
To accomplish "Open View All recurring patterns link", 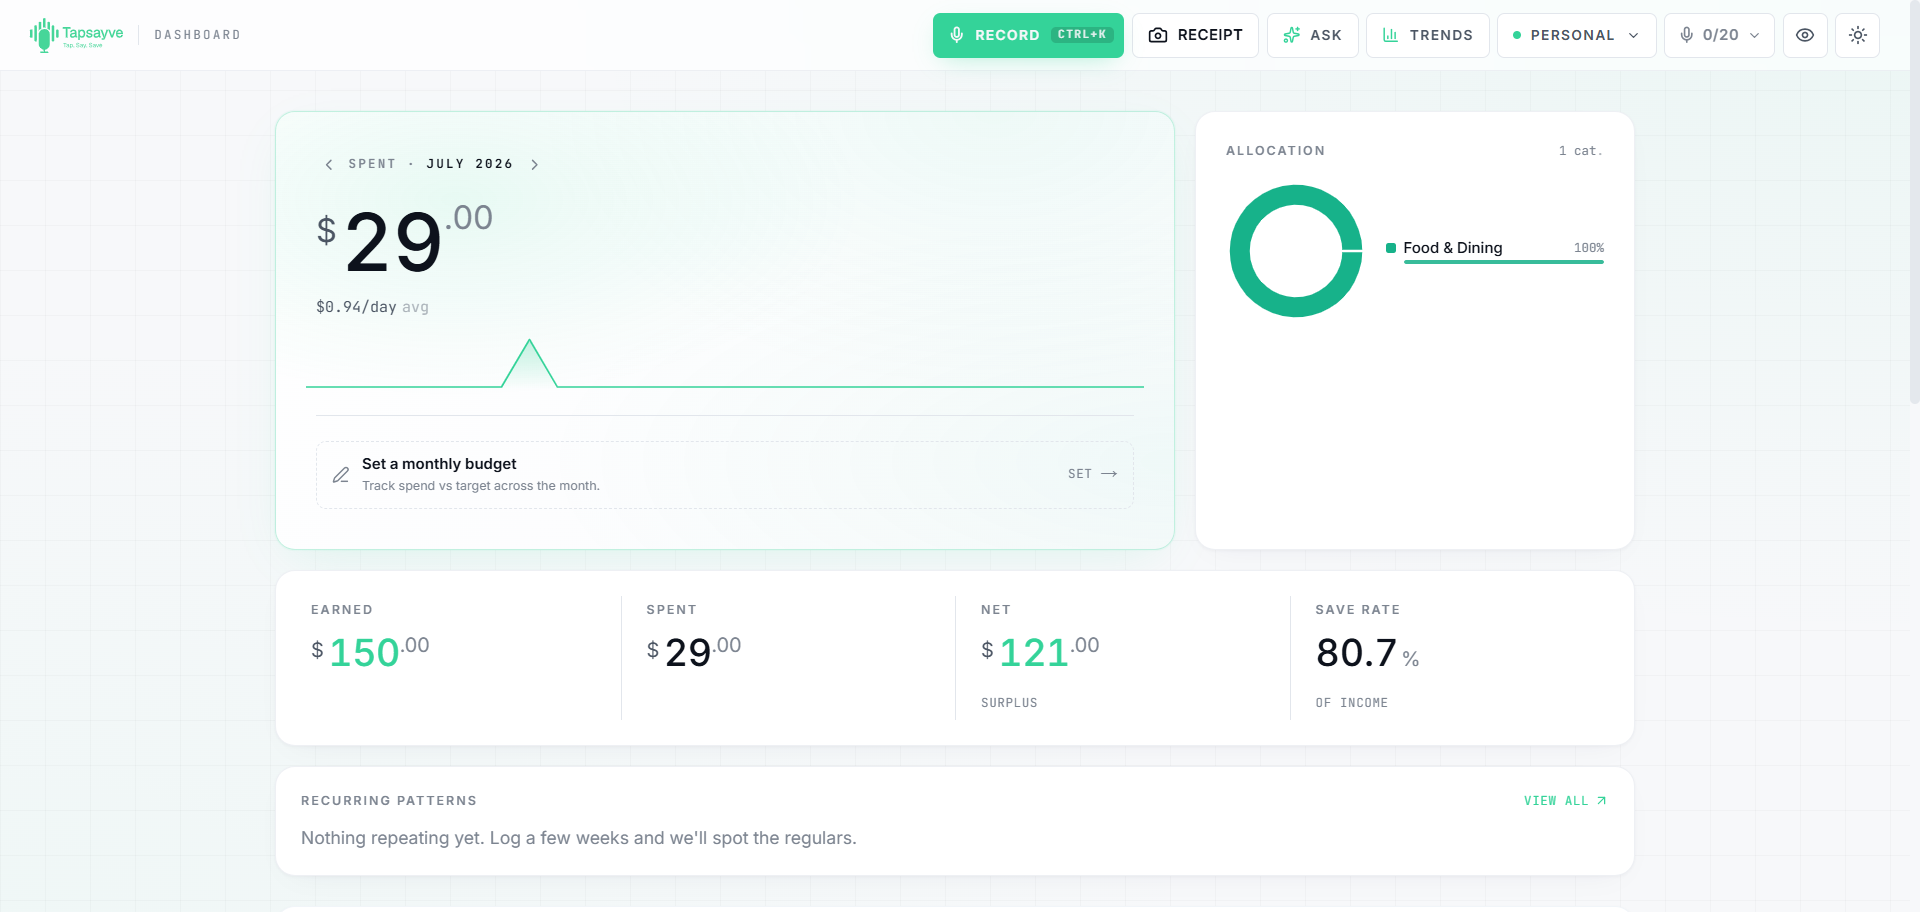I will point(1565,801).
